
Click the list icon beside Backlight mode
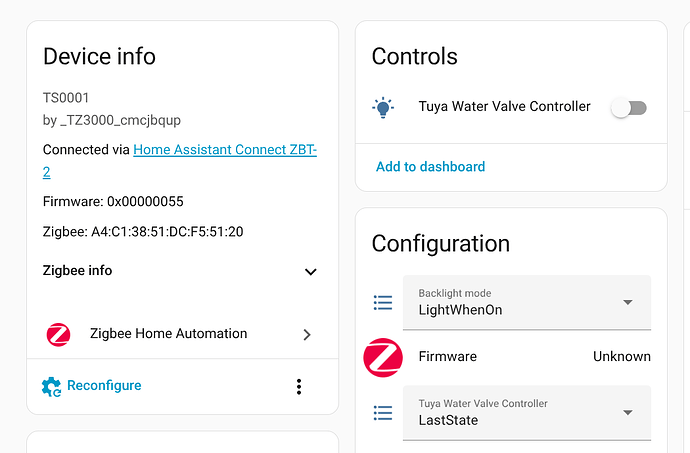pyautogui.click(x=383, y=302)
